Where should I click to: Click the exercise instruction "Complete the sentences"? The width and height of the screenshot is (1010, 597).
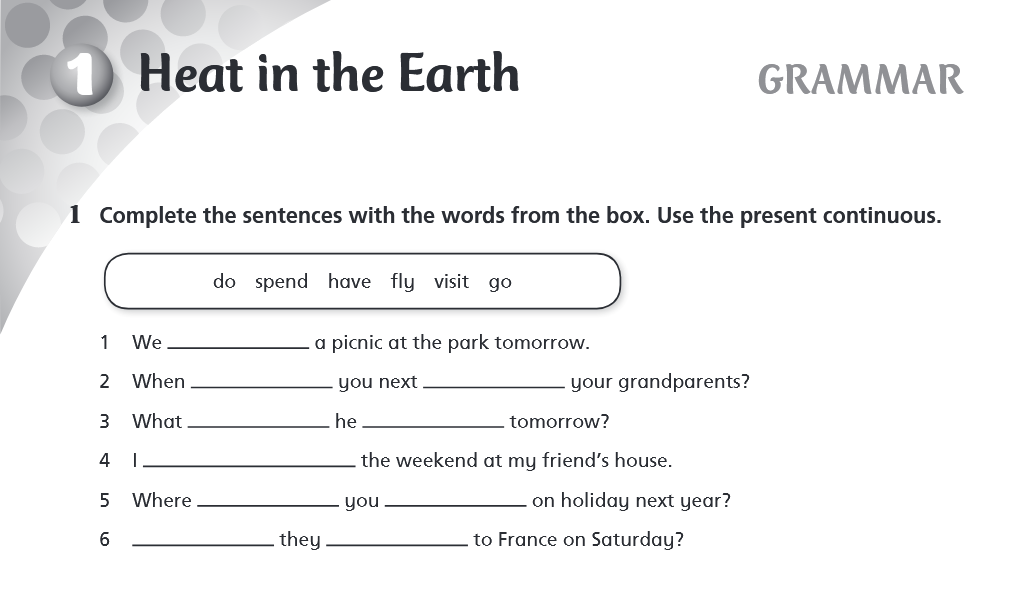[x=520, y=216]
